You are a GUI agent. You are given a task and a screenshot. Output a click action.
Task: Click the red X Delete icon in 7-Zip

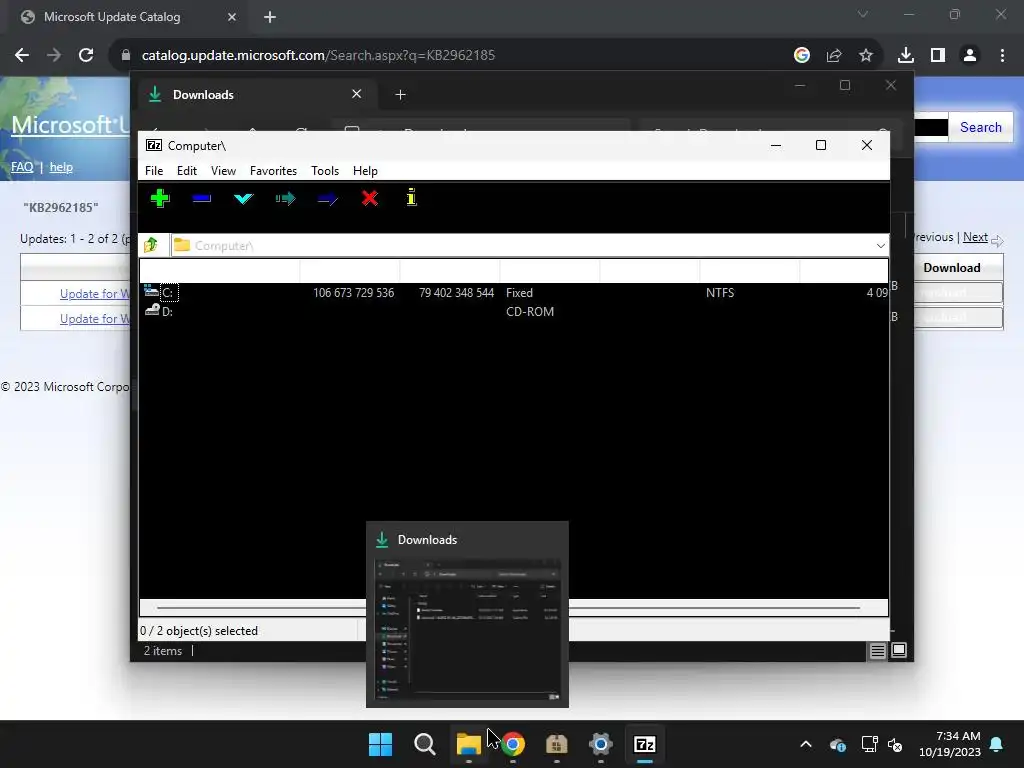click(x=370, y=198)
